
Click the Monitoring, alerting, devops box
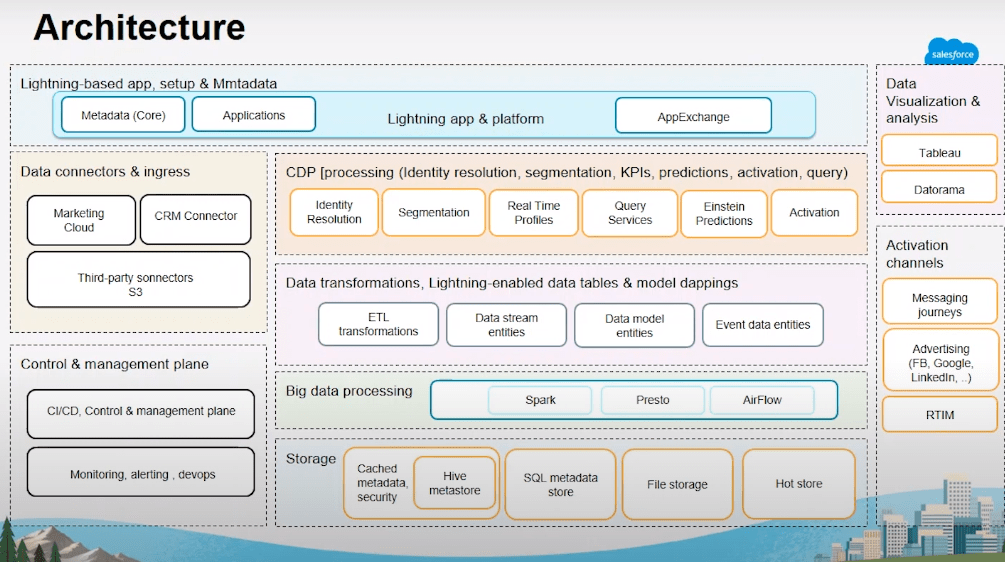(x=141, y=474)
